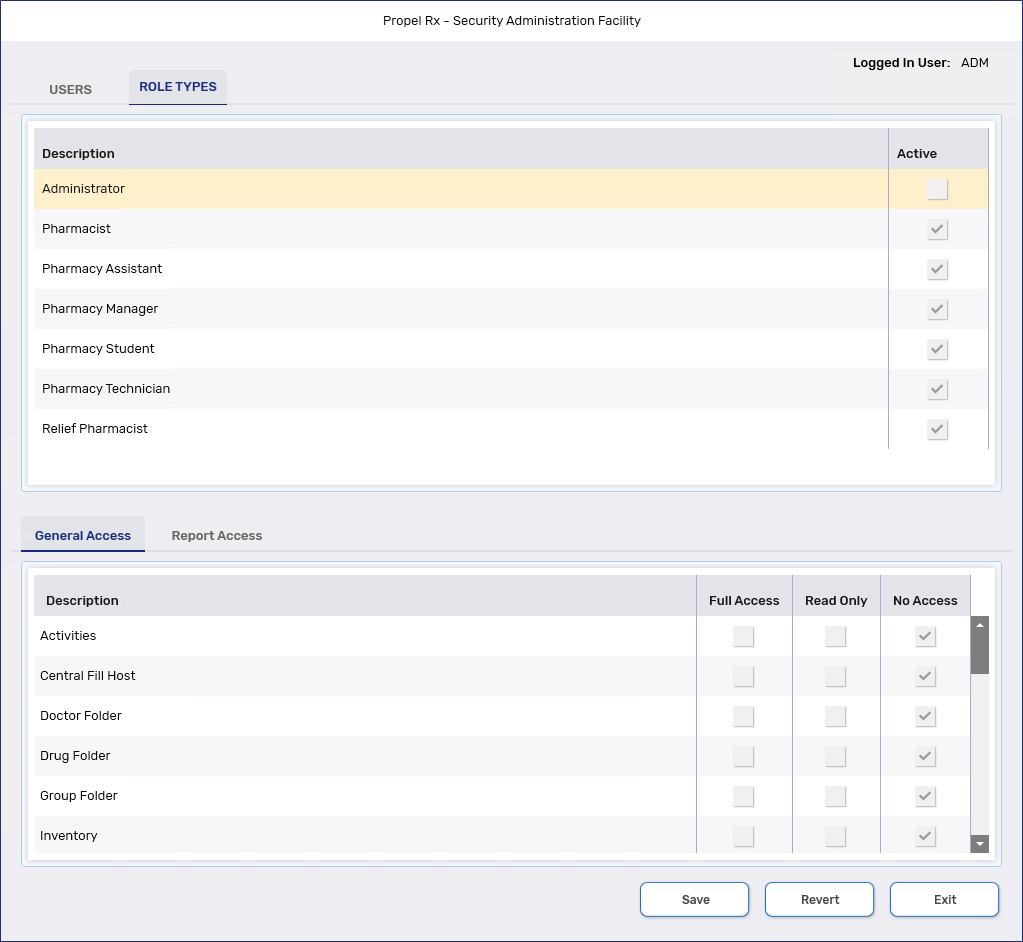The image size is (1023, 942).
Task: Click the Doctor Folder row label
Action: tap(81, 716)
